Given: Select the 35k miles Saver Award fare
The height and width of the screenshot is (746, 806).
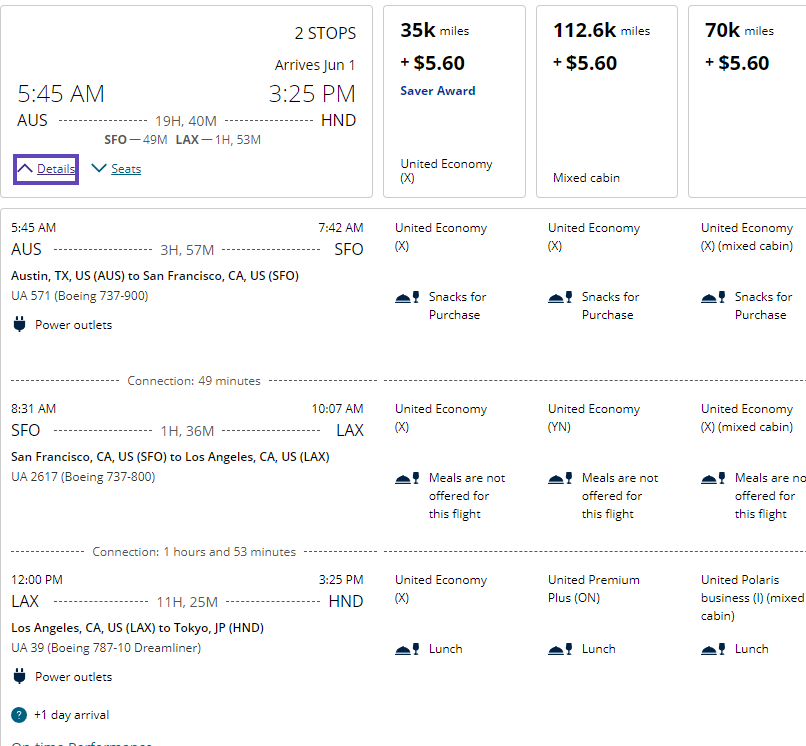Looking at the screenshot, I should point(453,101).
